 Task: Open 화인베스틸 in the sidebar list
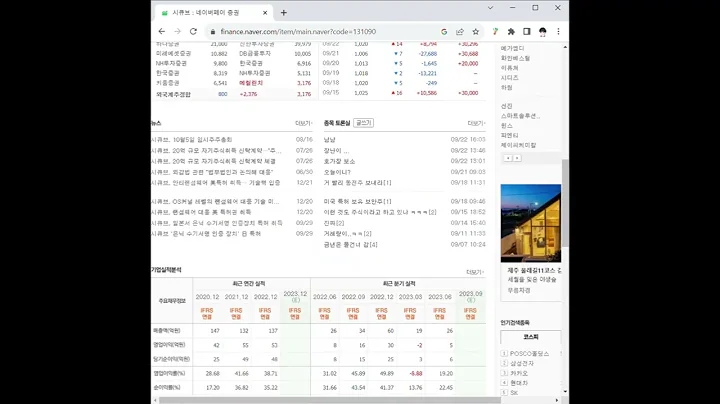515,58
